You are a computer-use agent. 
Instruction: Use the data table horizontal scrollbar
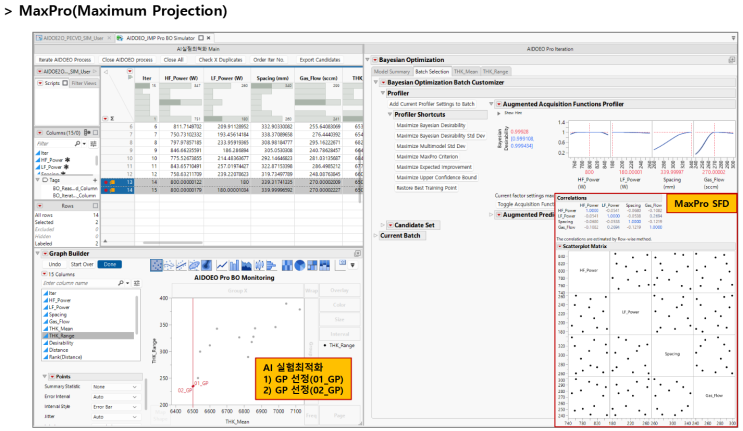click(173, 242)
